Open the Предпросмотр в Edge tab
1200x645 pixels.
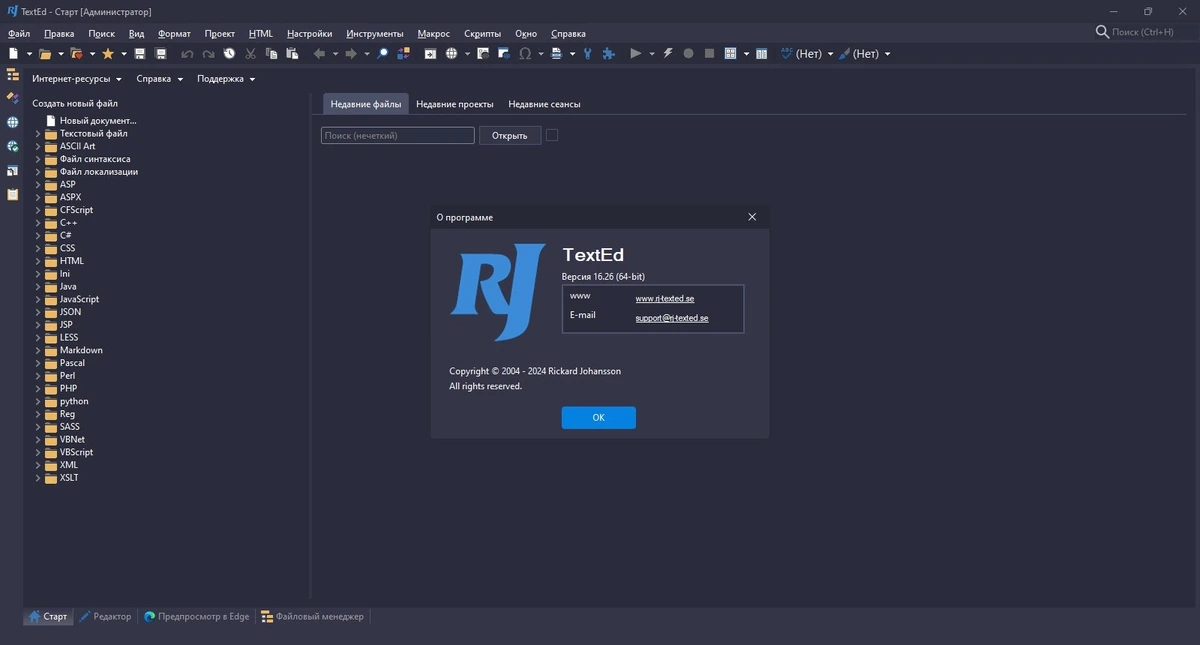pyautogui.click(x=197, y=617)
